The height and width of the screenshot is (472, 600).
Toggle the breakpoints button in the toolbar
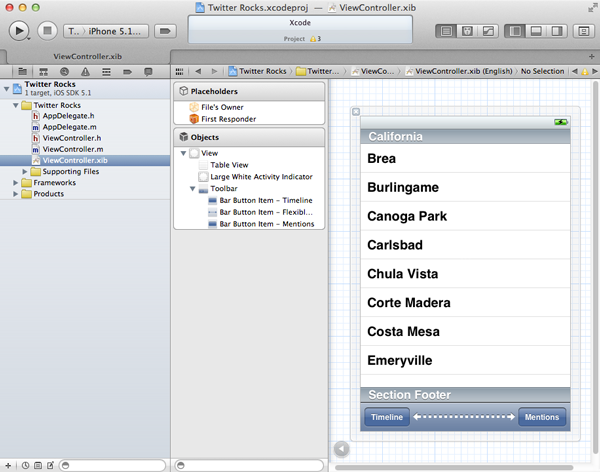click(165, 31)
